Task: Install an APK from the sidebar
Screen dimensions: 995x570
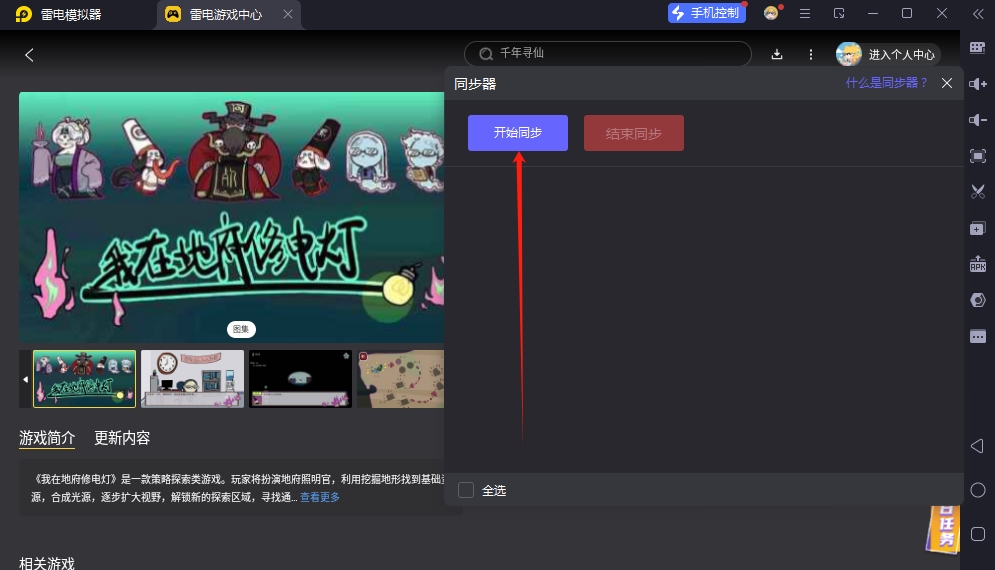Action: [x=978, y=263]
